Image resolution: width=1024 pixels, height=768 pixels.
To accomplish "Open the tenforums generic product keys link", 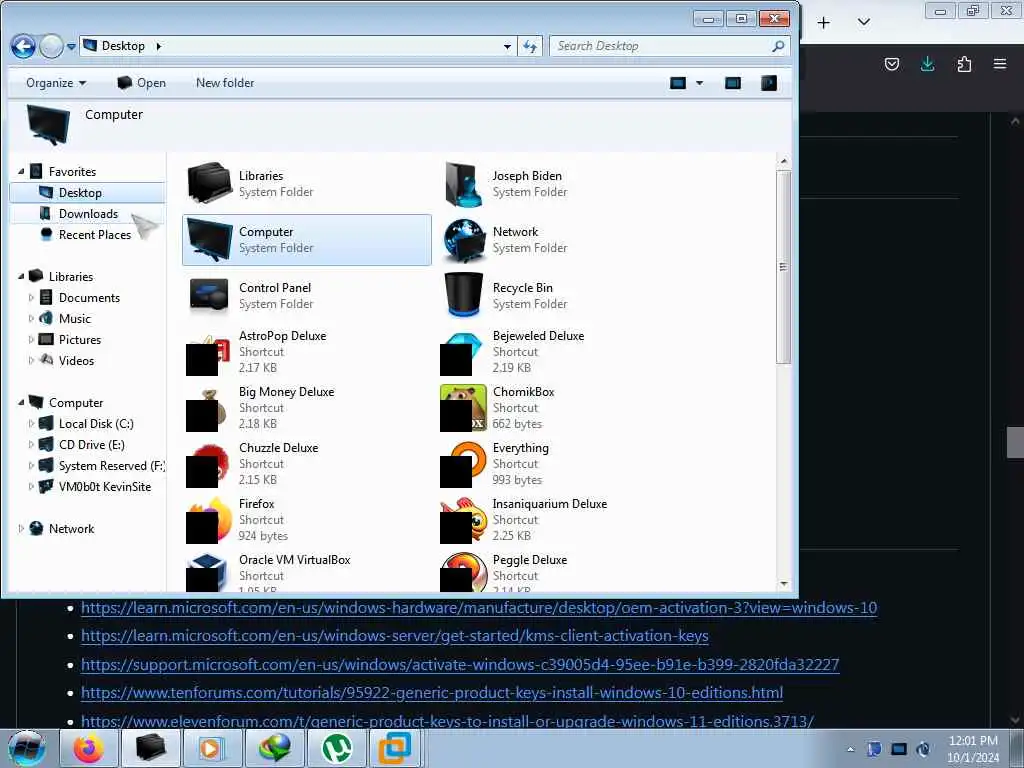I will pos(432,693).
